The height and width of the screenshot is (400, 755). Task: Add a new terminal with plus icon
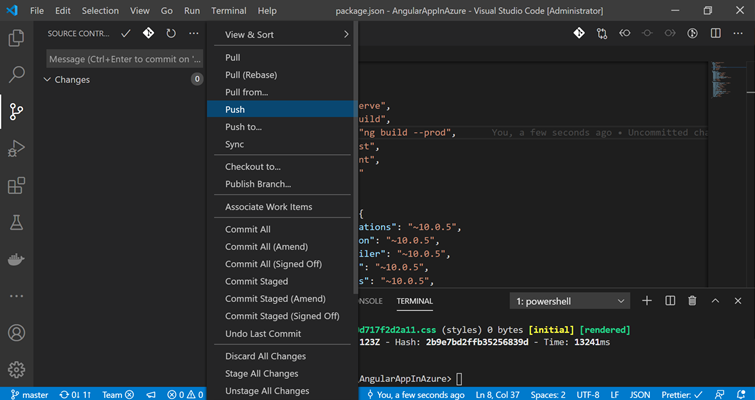click(647, 301)
